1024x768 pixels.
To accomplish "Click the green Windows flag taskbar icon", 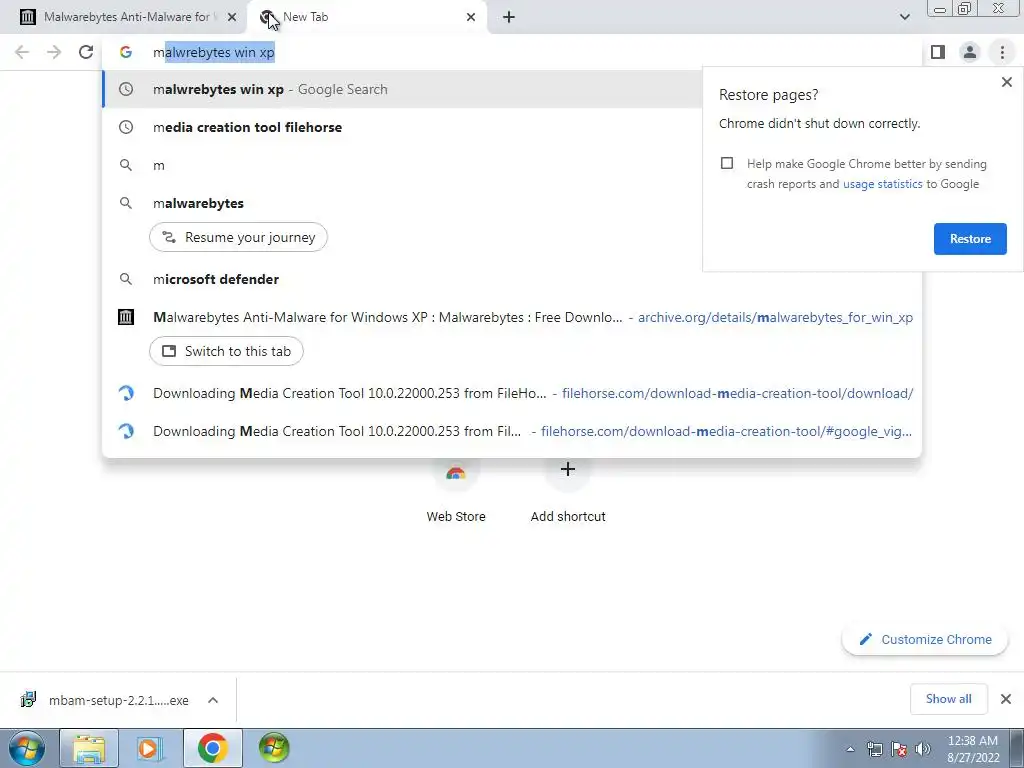I will point(274,748).
